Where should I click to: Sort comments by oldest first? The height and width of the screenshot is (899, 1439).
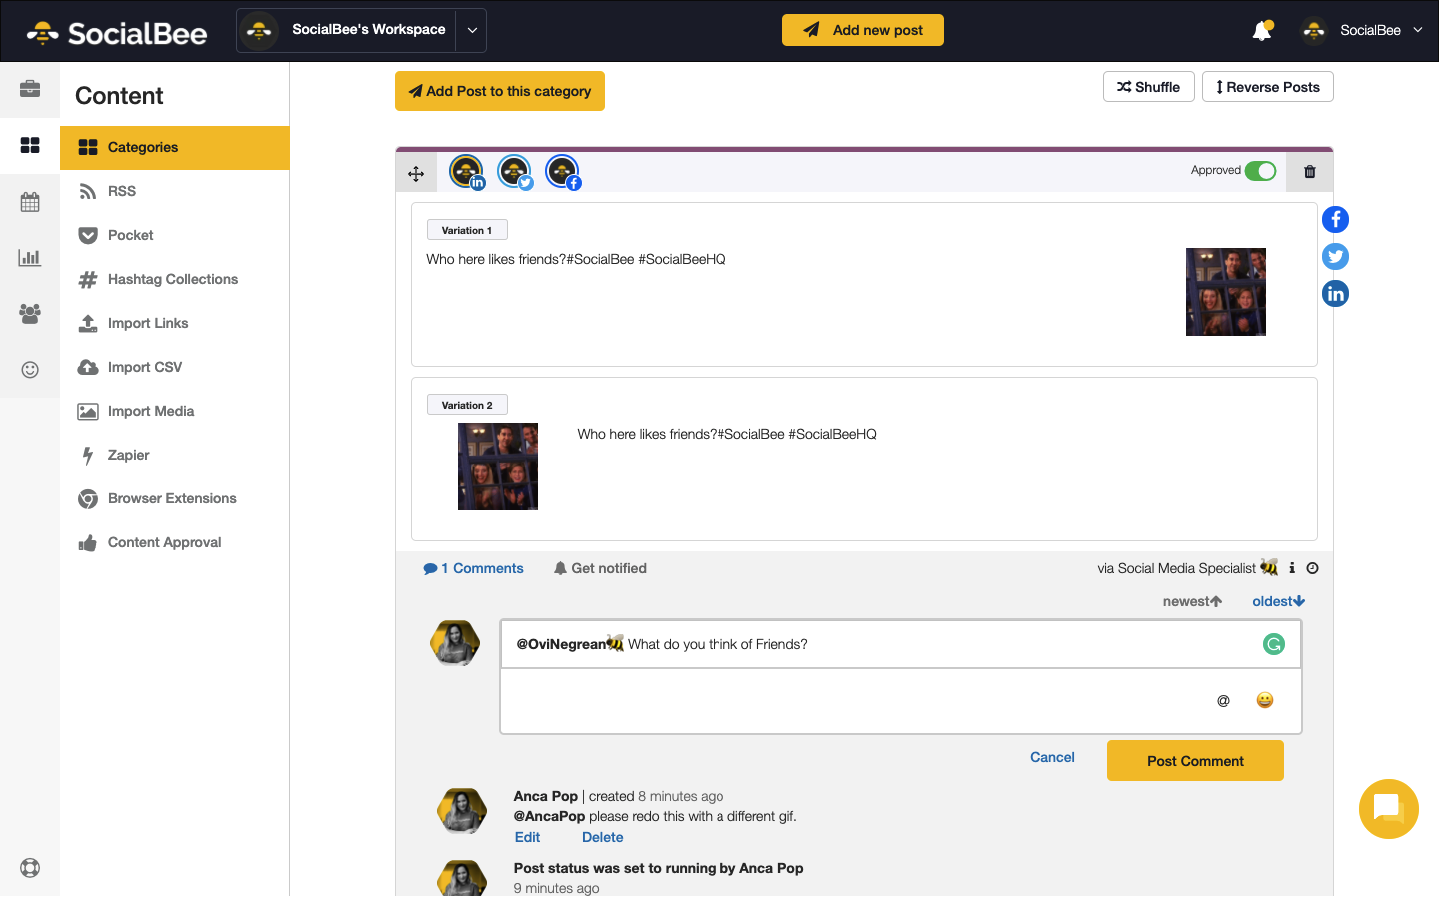1278,601
